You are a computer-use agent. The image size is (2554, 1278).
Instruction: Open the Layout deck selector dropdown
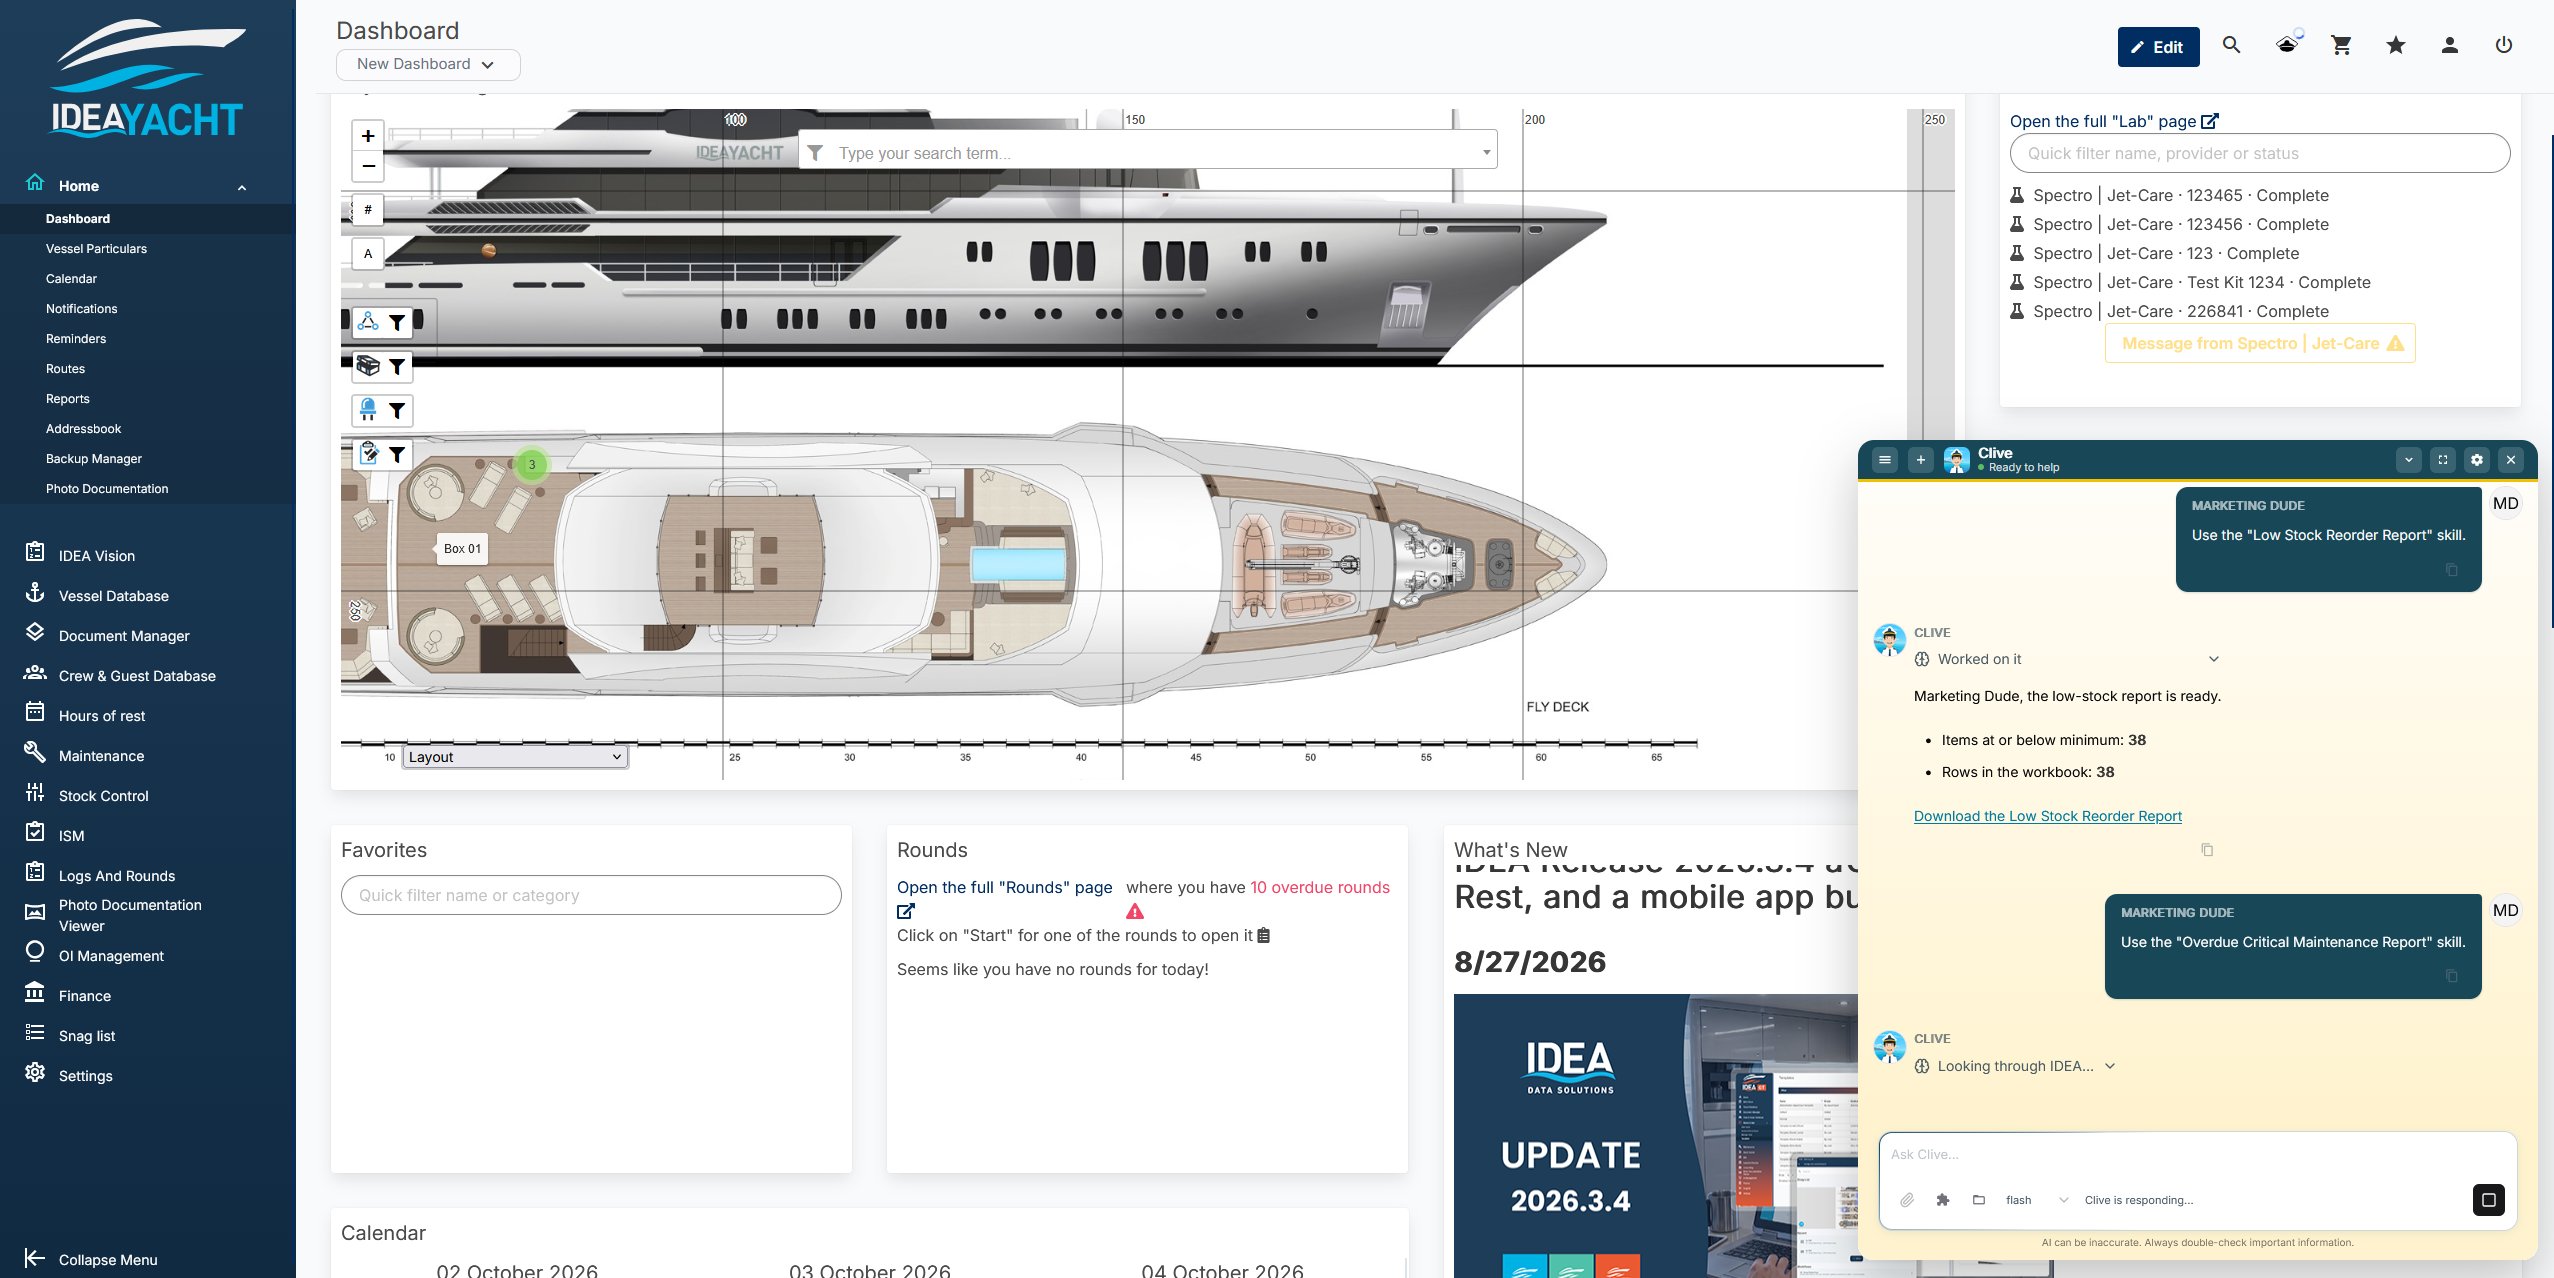pyautogui.click(x=515, y=757)
